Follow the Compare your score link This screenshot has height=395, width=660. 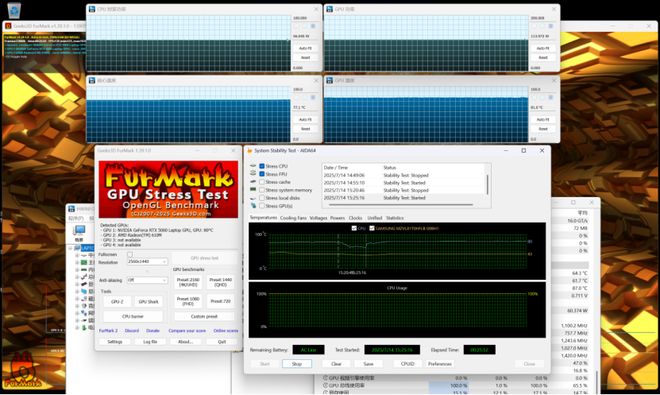[187, 331]
